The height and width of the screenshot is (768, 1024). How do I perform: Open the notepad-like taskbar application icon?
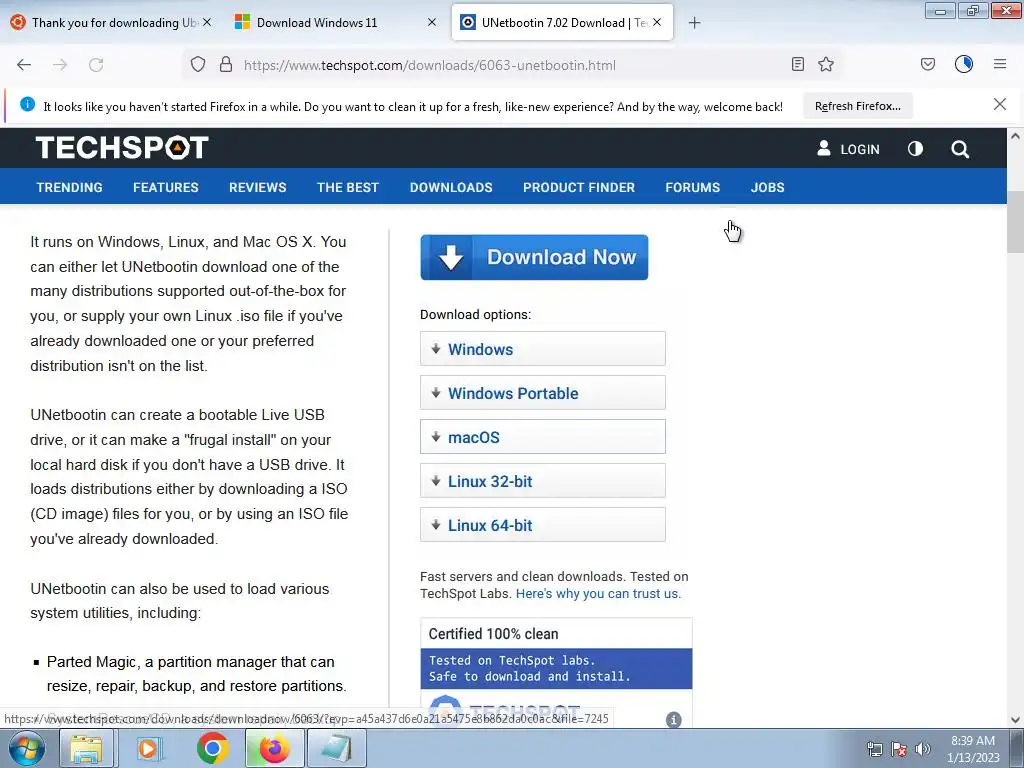(x=337, y=748)
